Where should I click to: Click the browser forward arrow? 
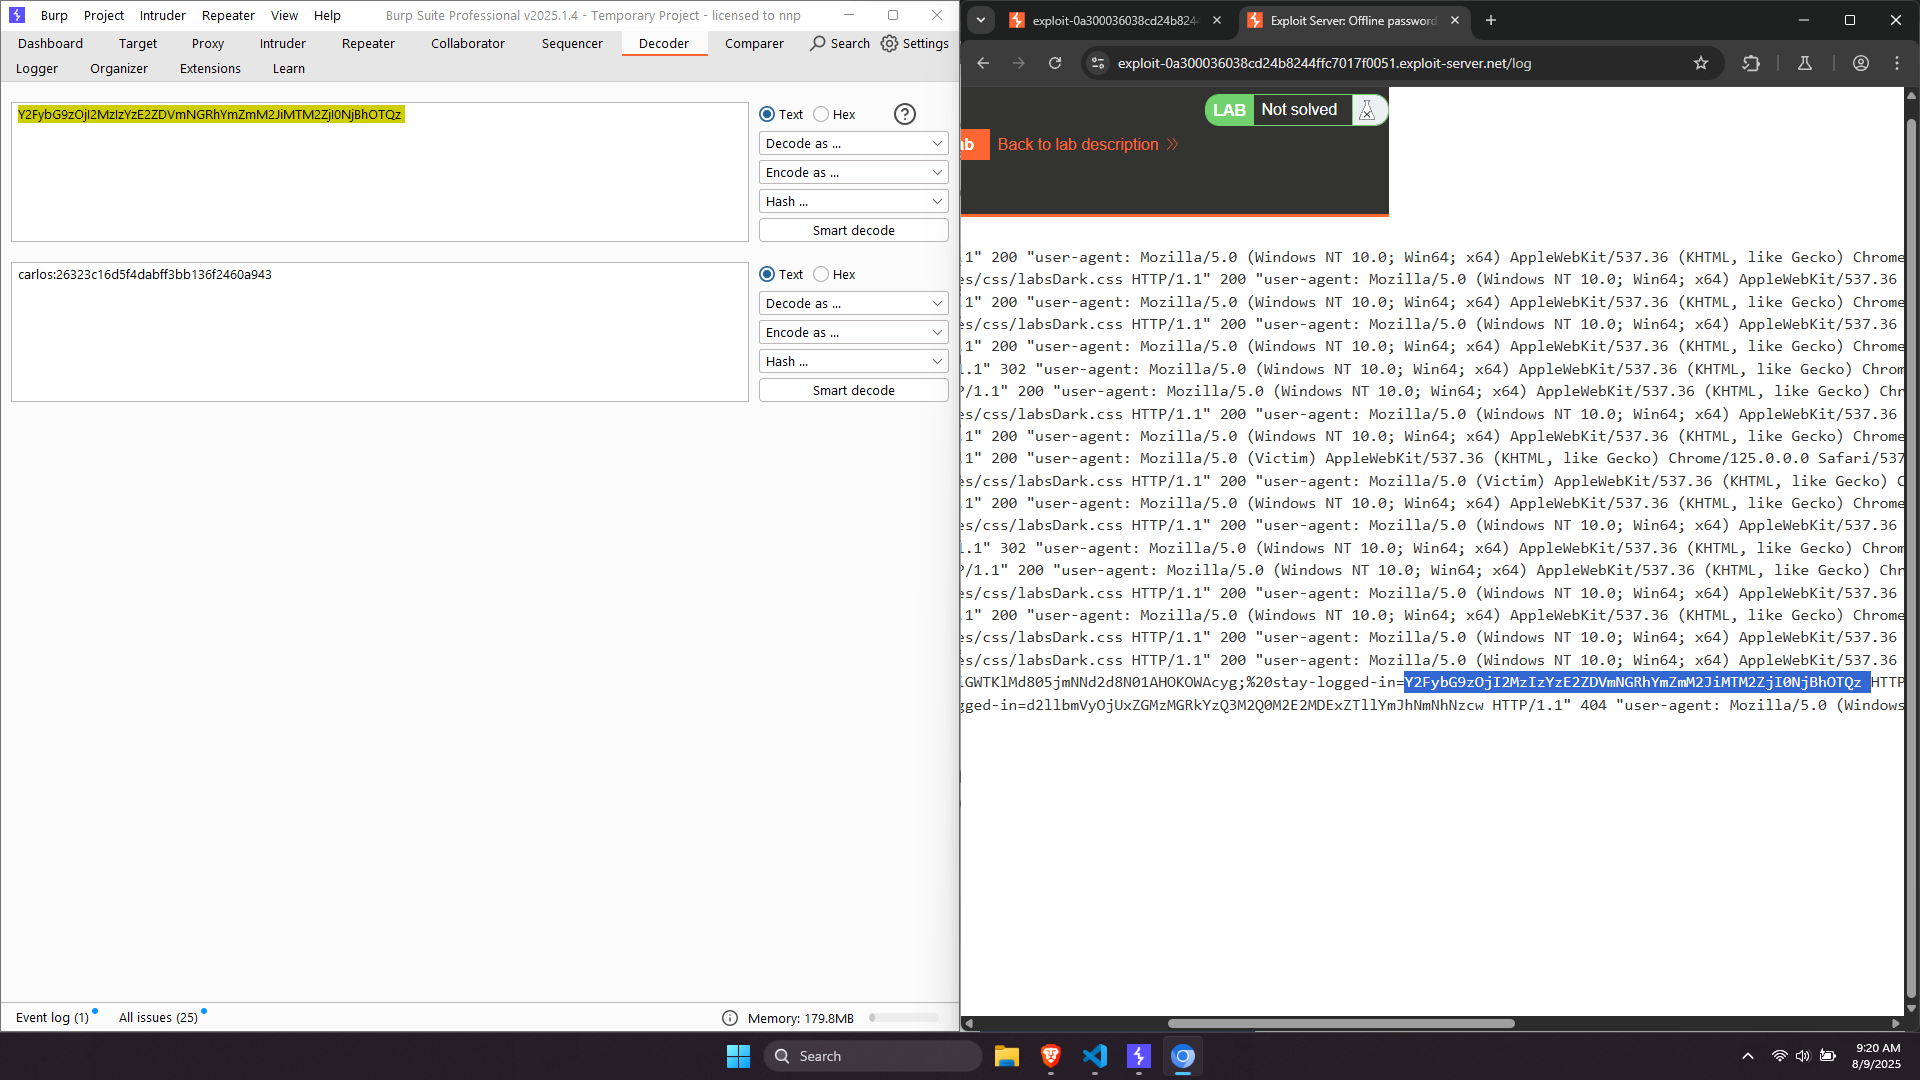coord(1019,63)
